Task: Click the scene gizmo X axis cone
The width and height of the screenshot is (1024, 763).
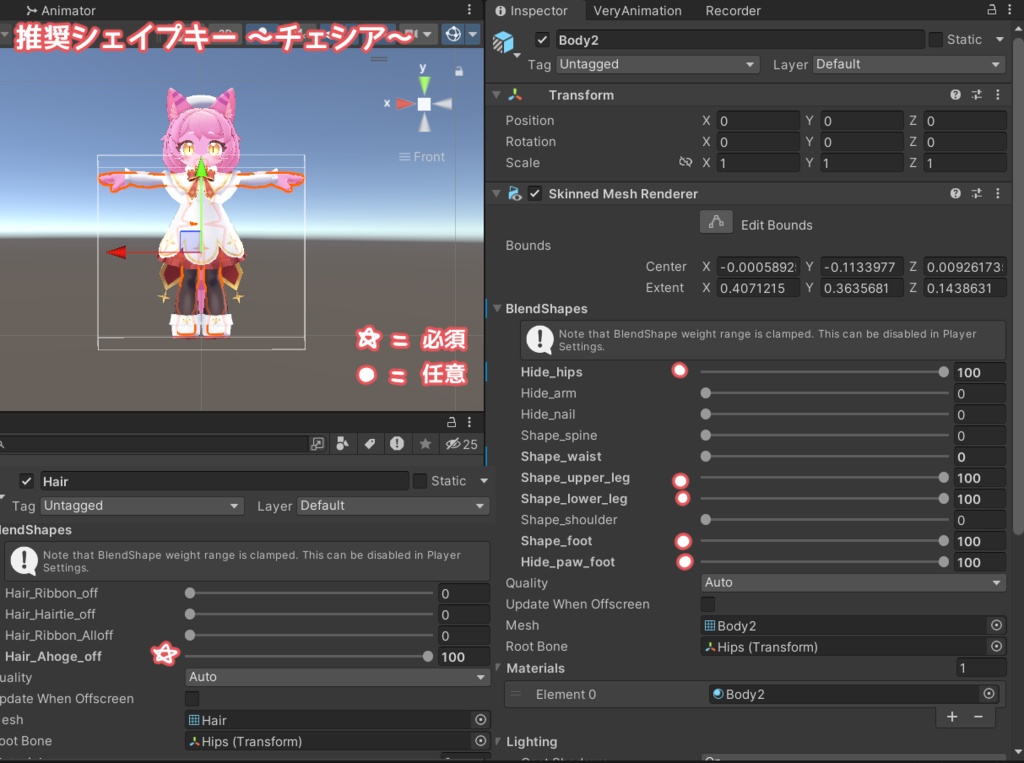Action: point(406,103)
